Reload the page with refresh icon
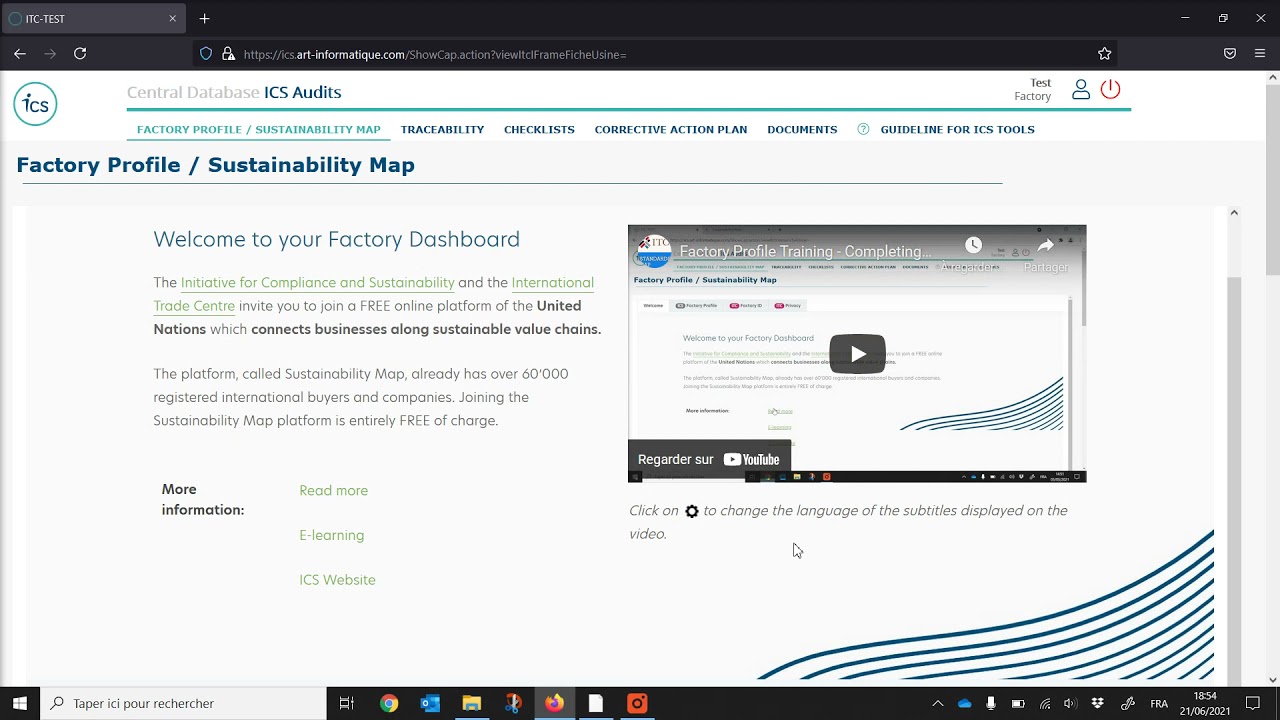 pos(80,54)
